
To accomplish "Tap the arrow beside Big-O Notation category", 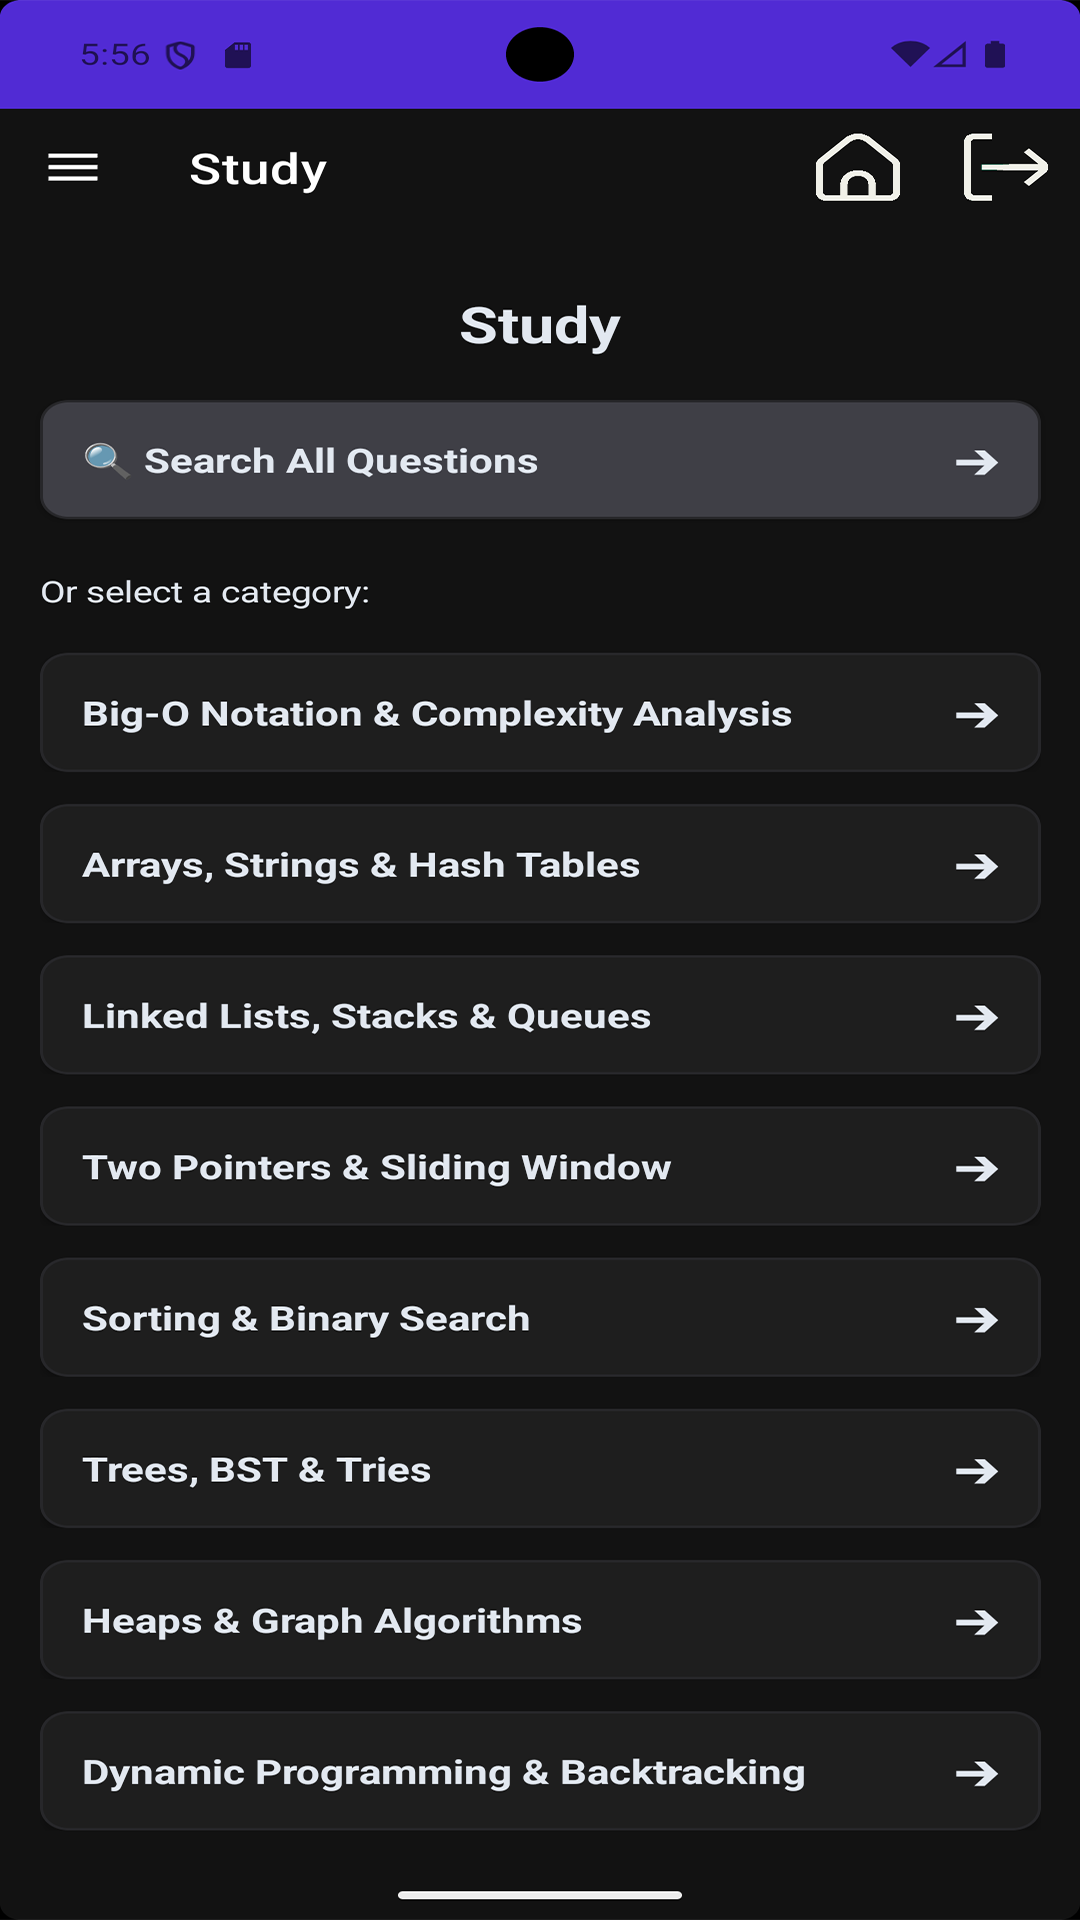I will click(977, 715).
